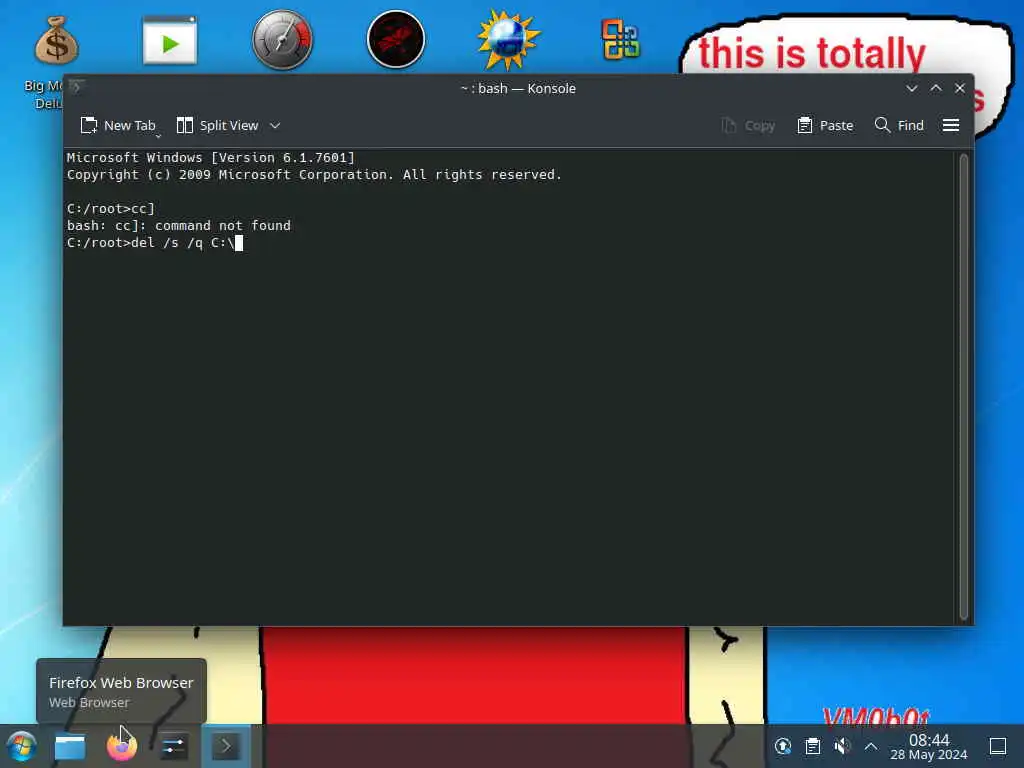Select the Konsole taskbar entry
This screenshot has width=1024, height=768.
(x=225, y=746)
